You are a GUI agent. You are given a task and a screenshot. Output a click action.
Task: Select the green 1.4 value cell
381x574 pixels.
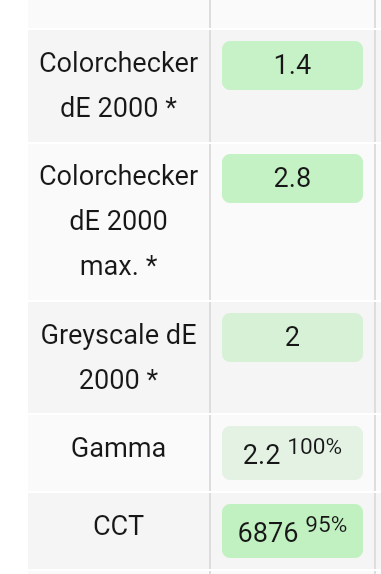point(292,66)
